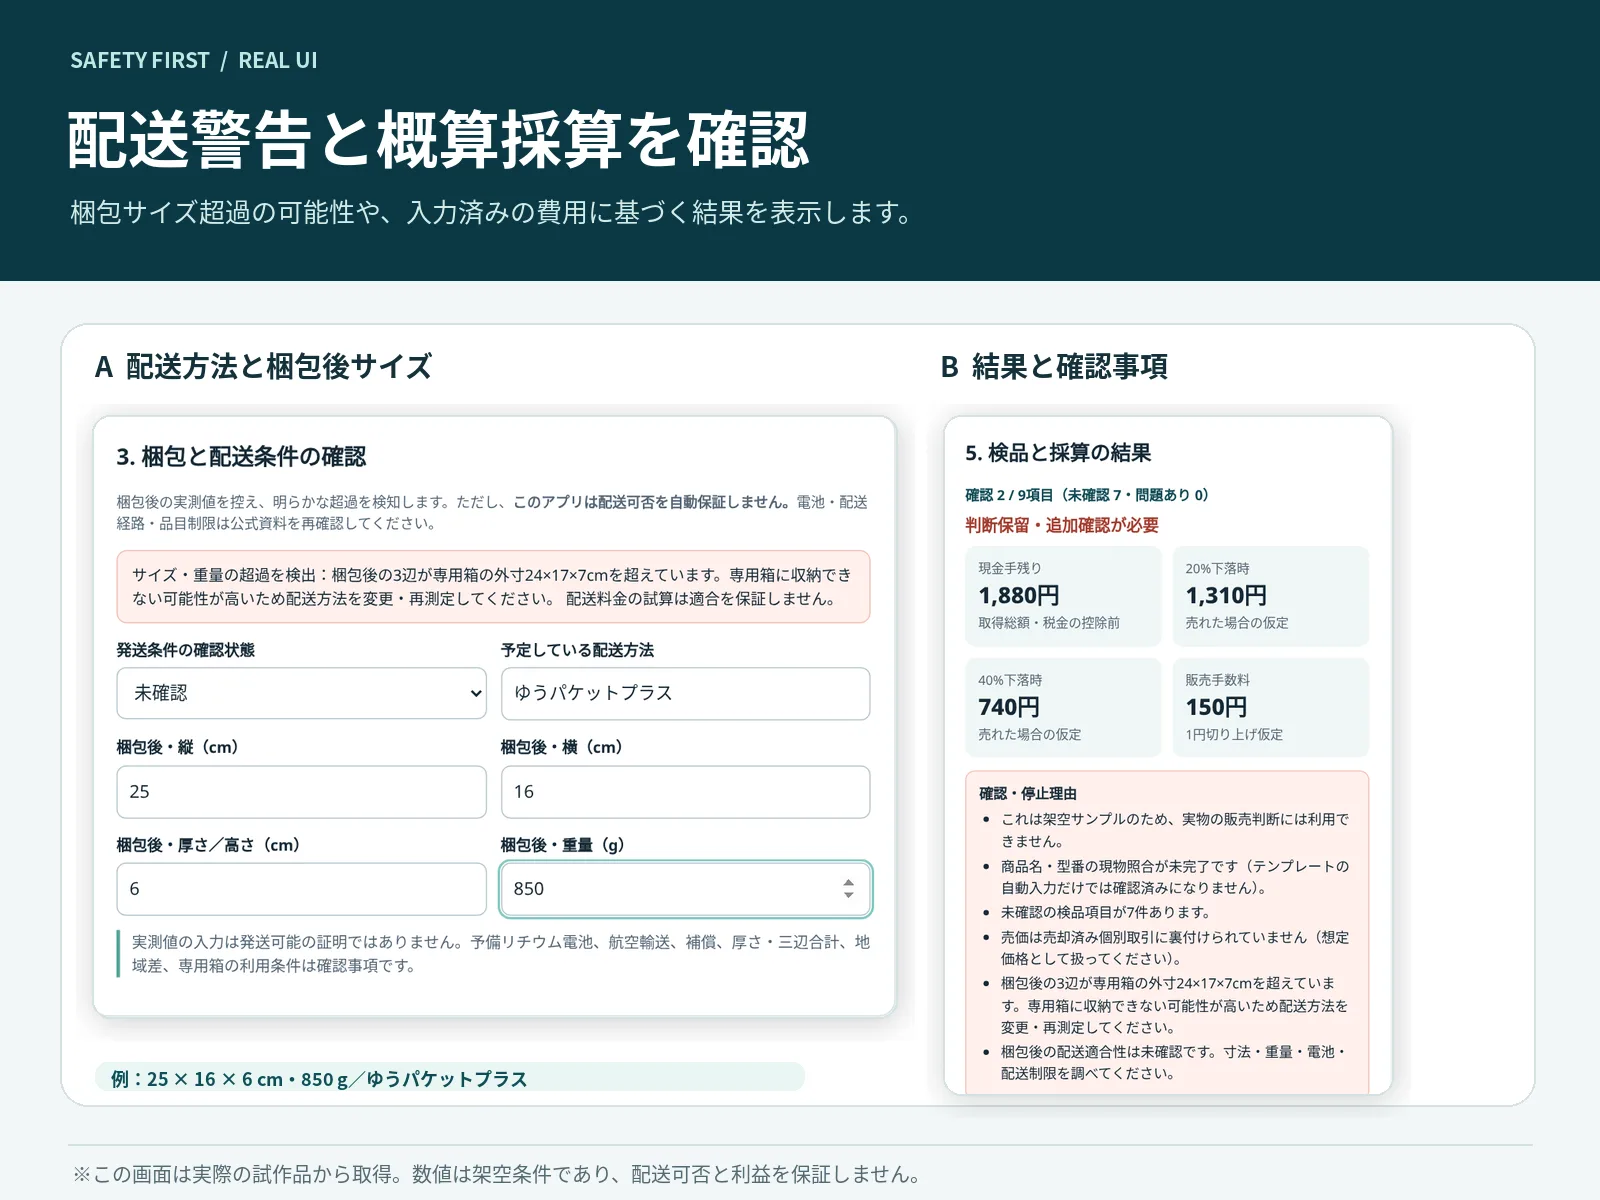
Task: Click the 梱包後・重量 field showing 850
Action: tap(685, 889)
